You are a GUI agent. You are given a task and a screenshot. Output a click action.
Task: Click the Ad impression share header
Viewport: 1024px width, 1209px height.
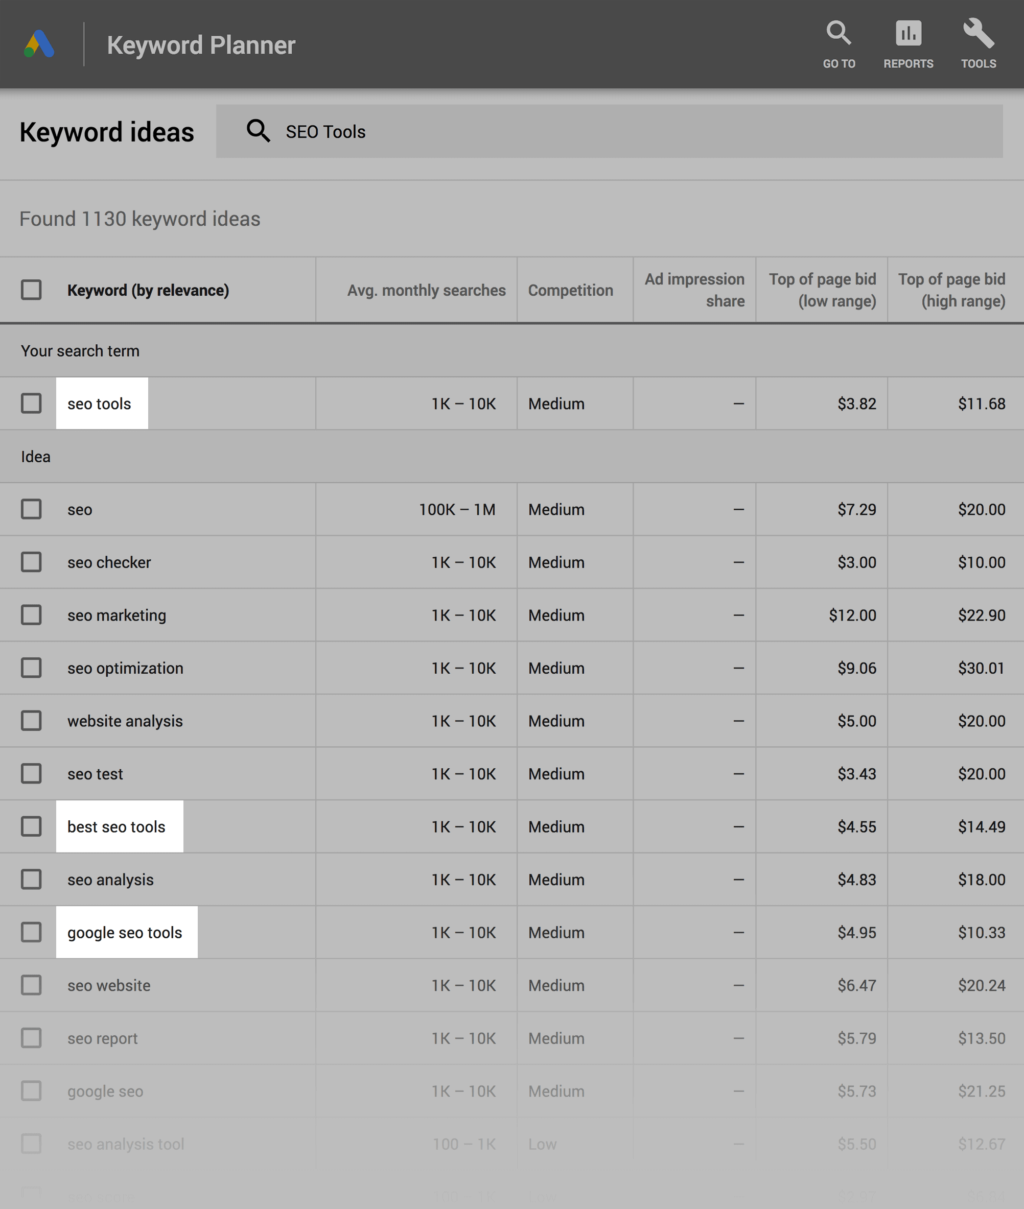pyautogui.click(x=695, y=290)
